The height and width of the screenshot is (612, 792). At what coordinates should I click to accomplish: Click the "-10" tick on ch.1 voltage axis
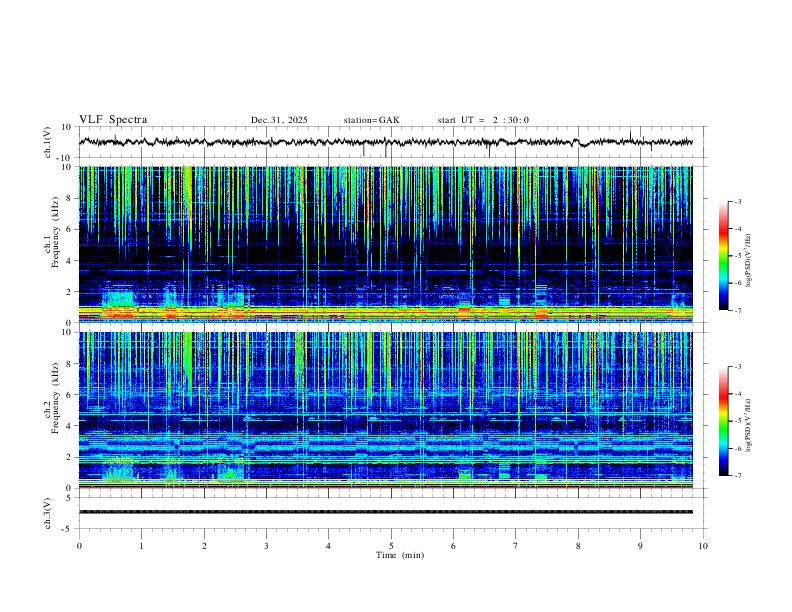(66, 158)
